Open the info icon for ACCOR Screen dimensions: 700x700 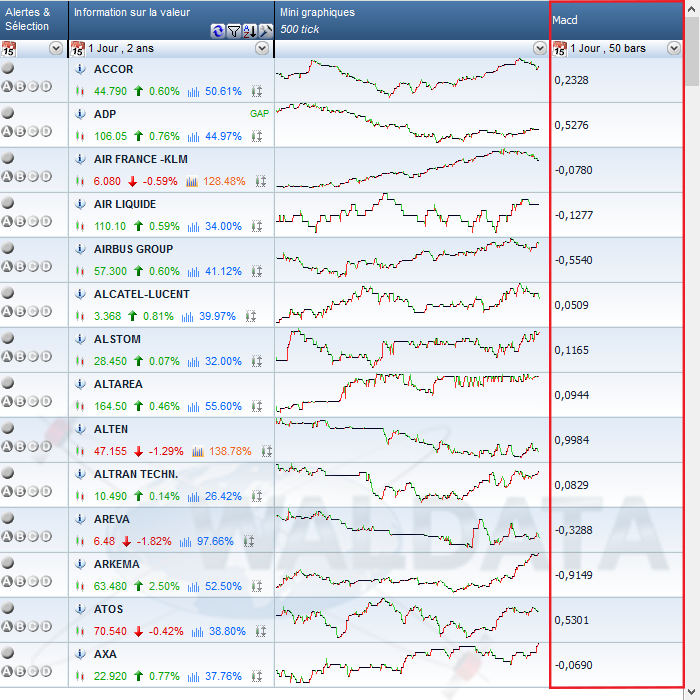point(80,69)
